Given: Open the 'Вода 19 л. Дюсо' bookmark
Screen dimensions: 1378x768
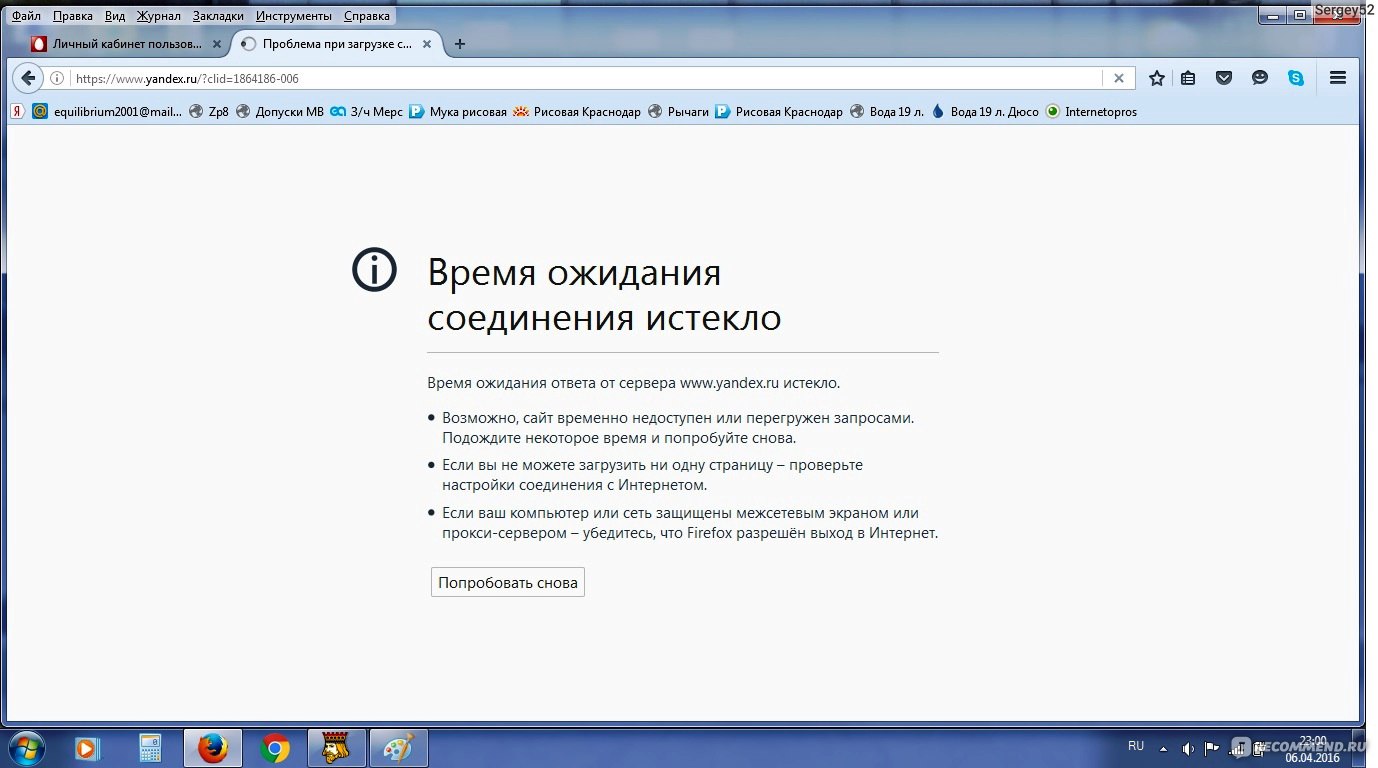Looking at the screenshot, I should tap(985, 112).
